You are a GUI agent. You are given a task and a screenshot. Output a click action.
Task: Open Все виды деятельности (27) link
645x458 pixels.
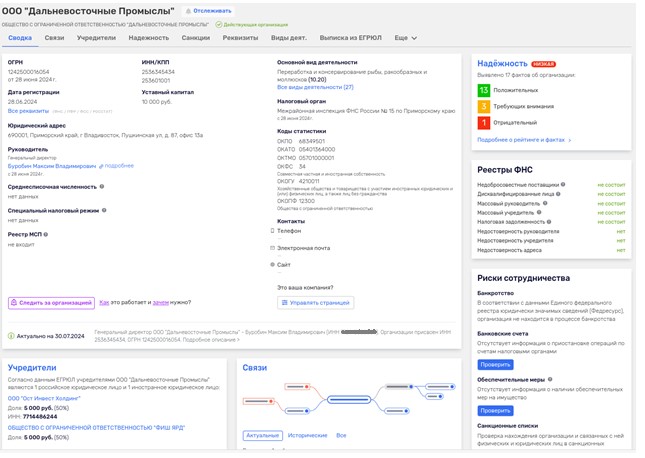(x=315, y=87)
